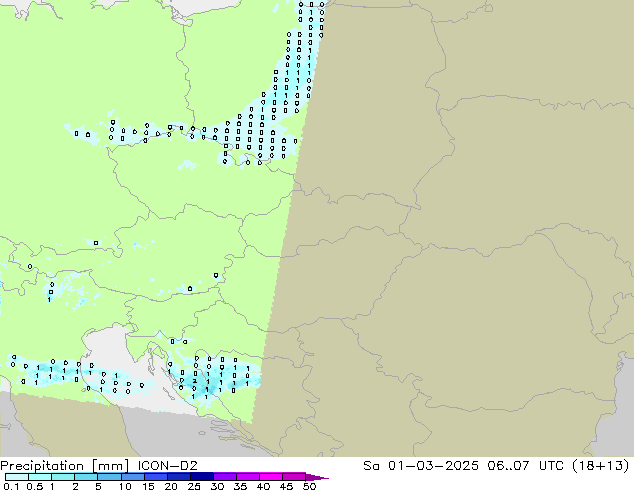
Task: Click the 20–25 mm legend color swatch
Action: coord(179,477)
